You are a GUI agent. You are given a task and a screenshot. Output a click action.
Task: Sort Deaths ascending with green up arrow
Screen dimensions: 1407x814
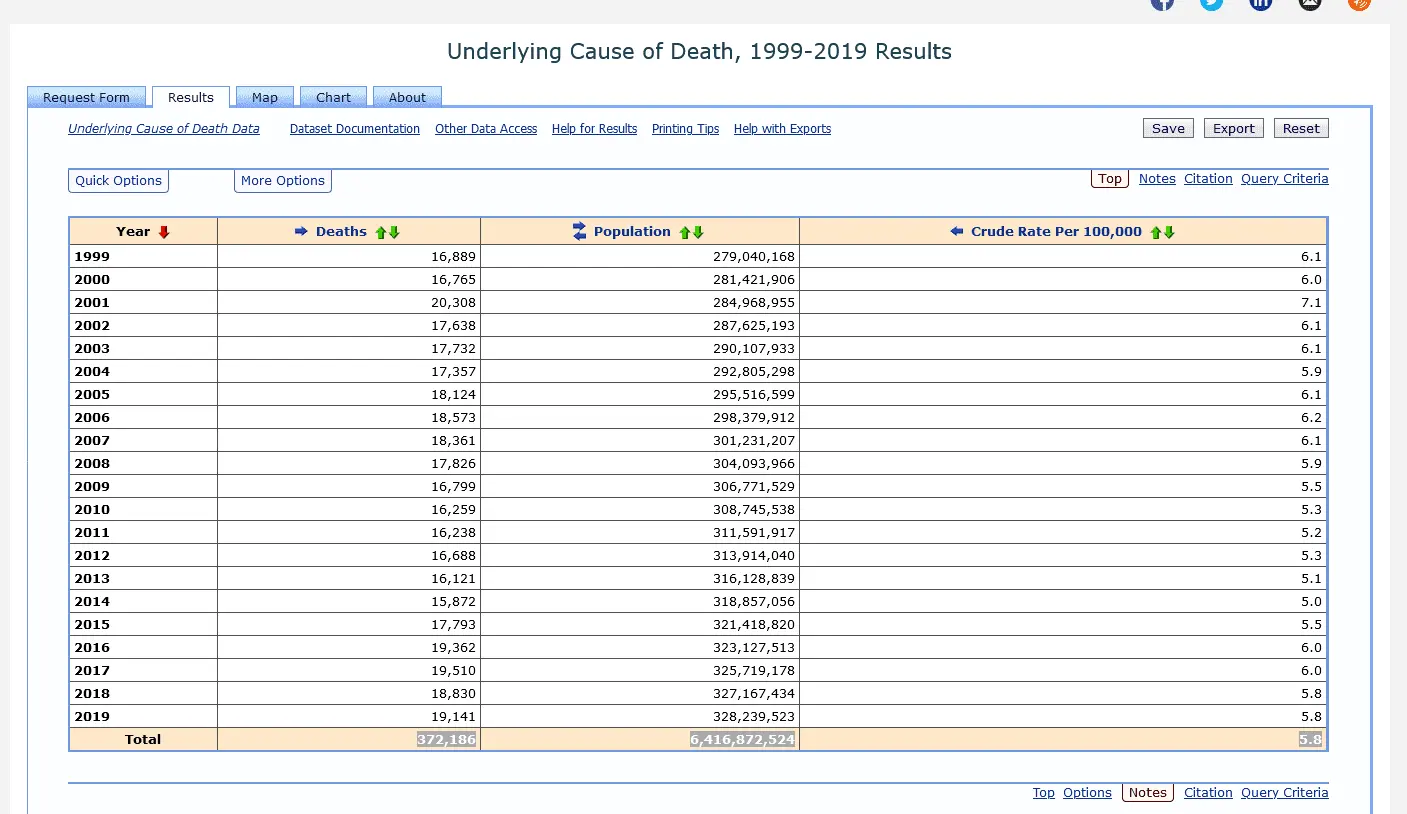coord(381,232)
